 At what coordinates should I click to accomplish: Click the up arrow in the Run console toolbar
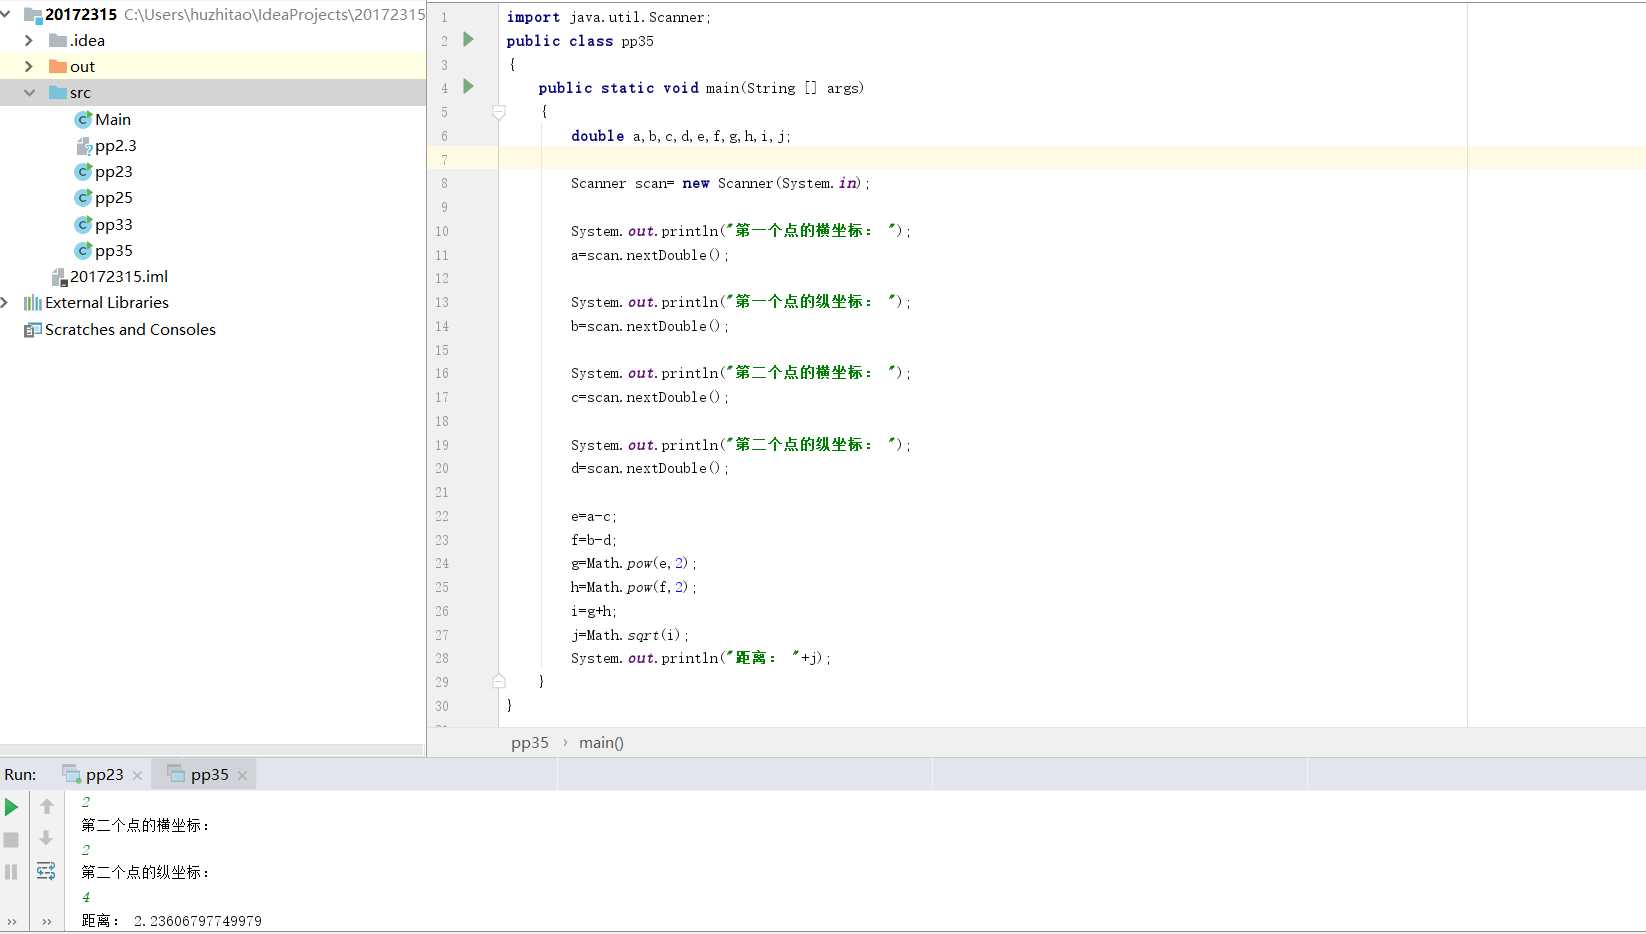(46, 806)
